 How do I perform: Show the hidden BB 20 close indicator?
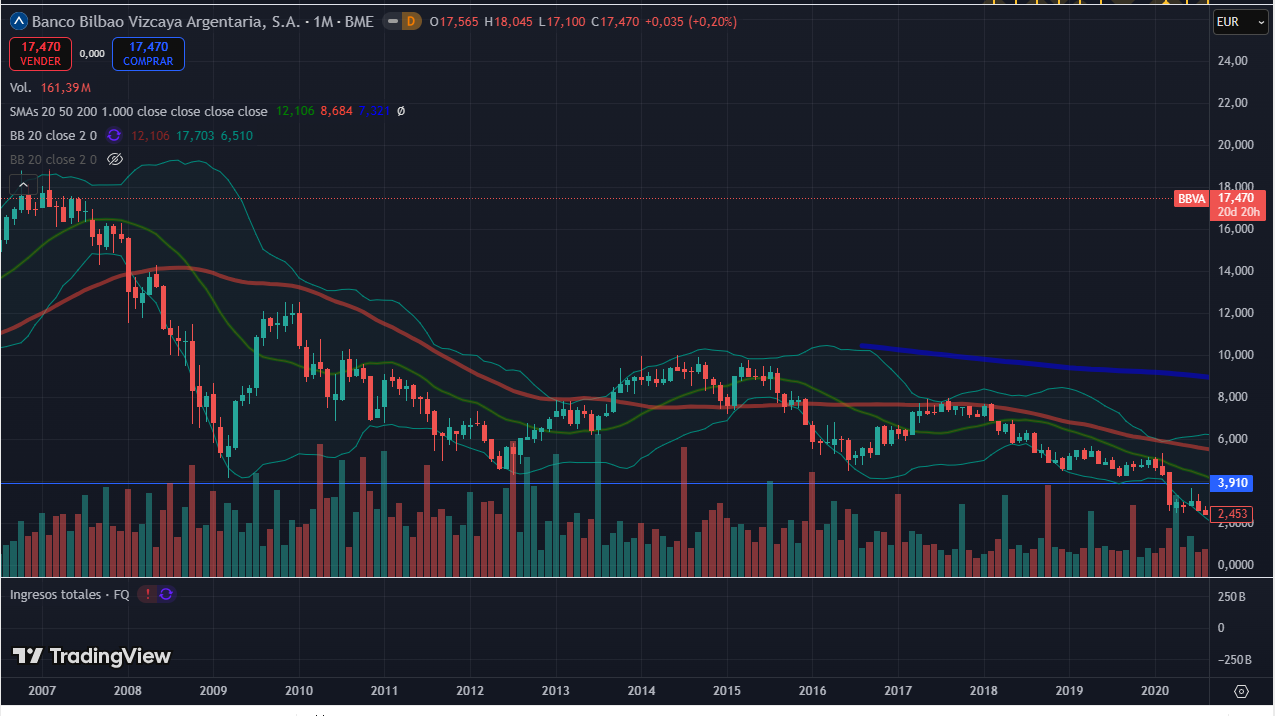tap(114, 160)
